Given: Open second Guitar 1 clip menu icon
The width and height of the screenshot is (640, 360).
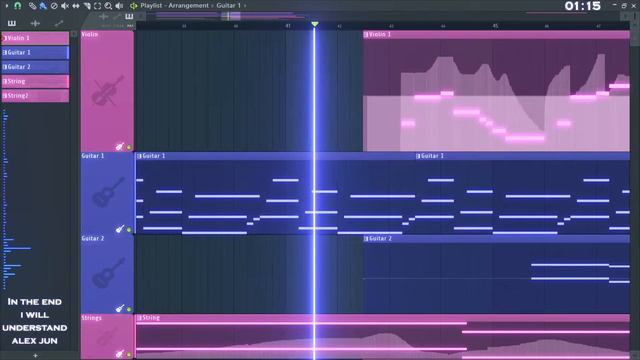Looking at the screenshot, I should (418, 156).
